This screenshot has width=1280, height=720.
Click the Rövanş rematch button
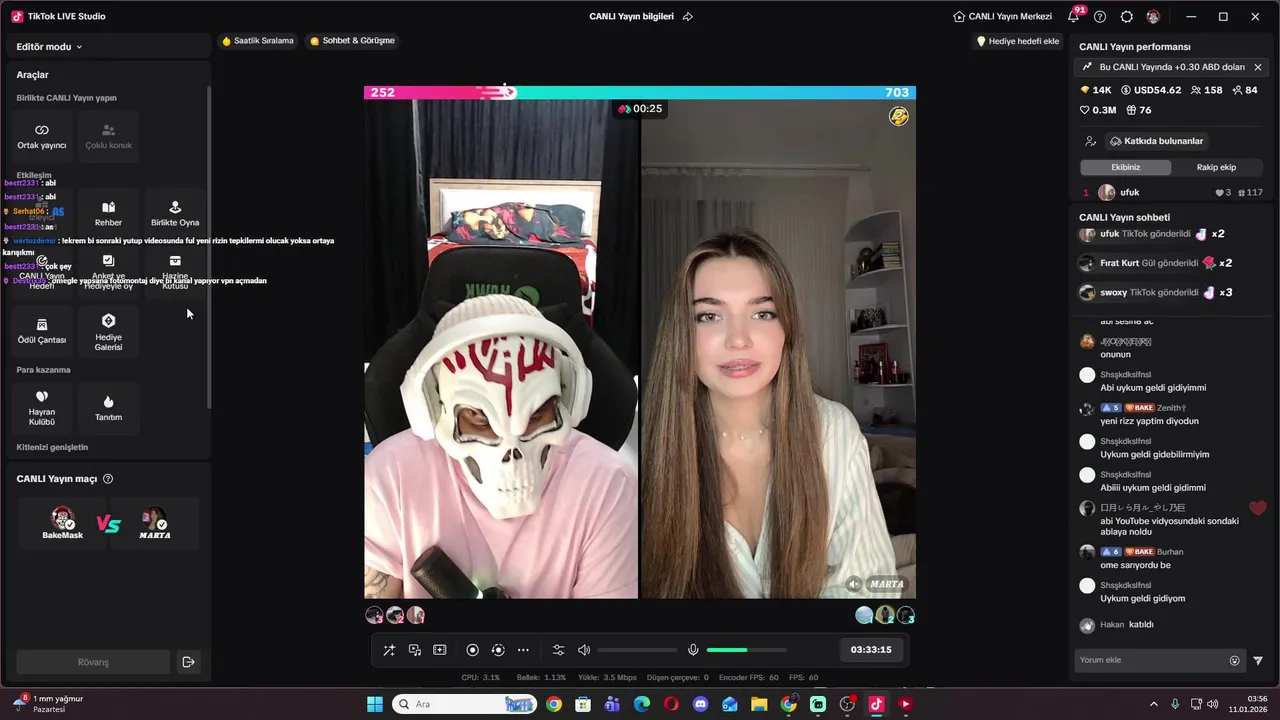click(93, 662)
